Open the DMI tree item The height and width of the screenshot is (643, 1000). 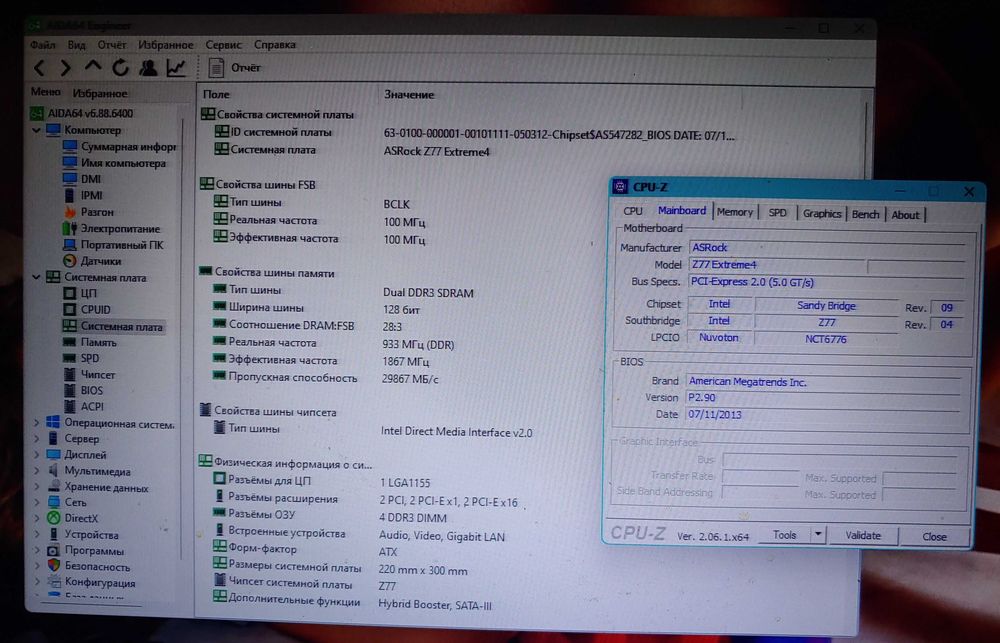(x=82, y=179)
